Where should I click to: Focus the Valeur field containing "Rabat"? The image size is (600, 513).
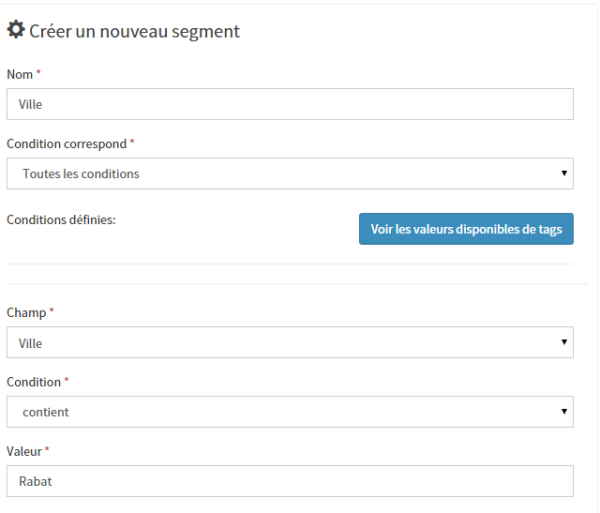coord(290,481)
